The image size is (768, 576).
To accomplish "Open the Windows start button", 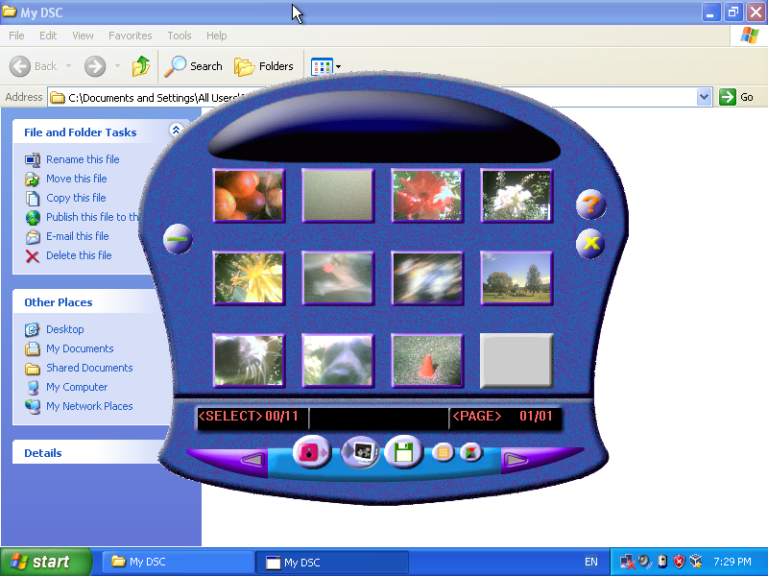I will (x=46, y=562).
